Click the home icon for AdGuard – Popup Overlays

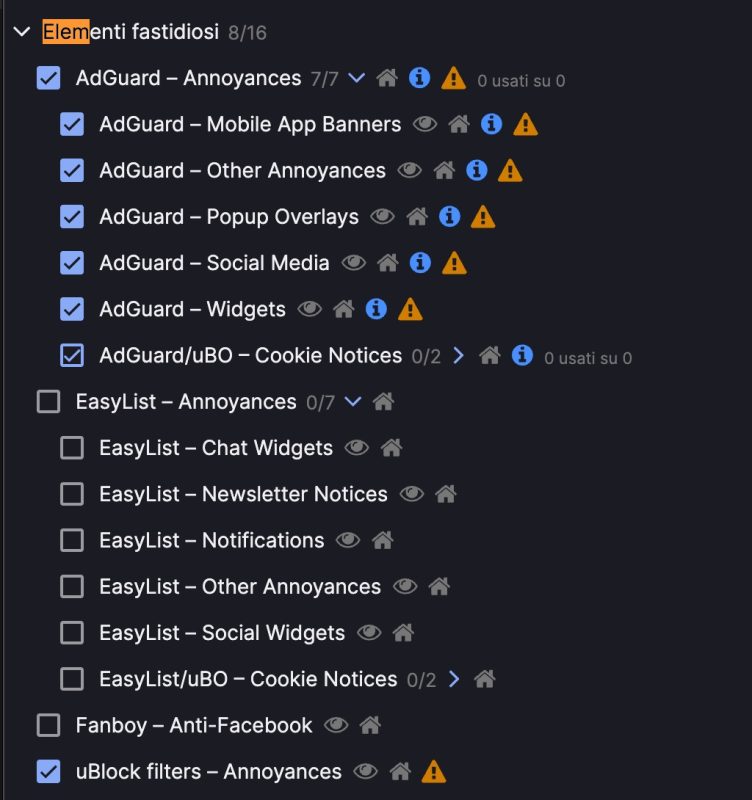pos(417,216)
